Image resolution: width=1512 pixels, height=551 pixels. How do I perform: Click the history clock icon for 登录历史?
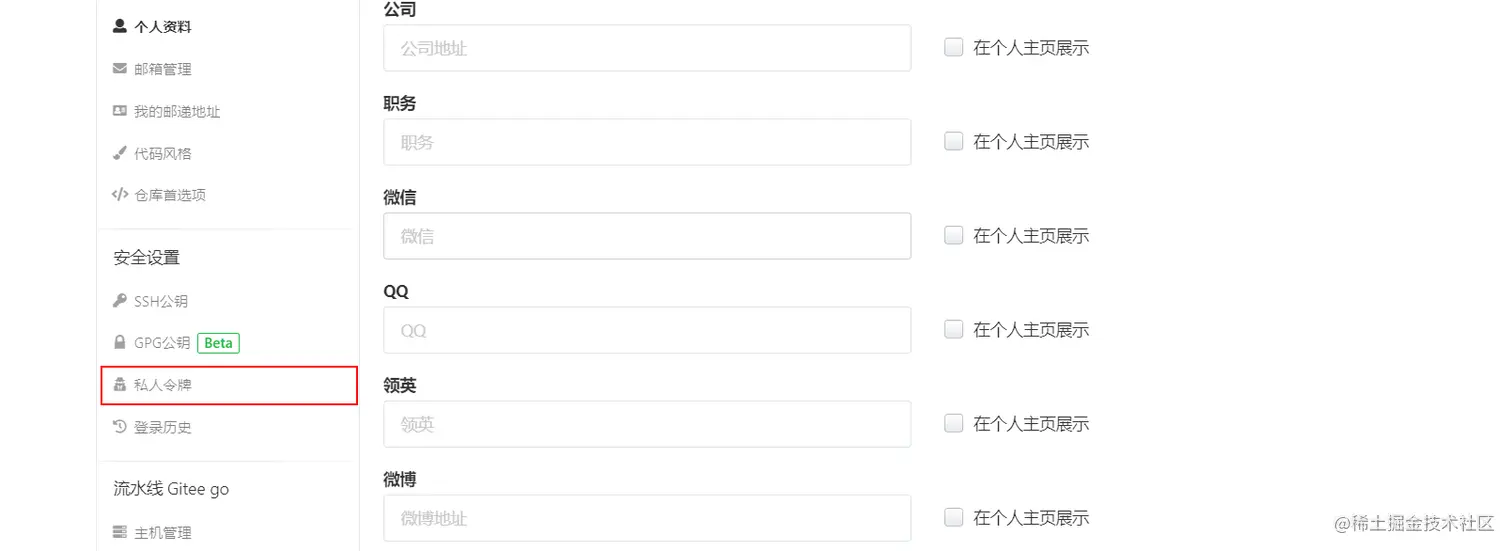[120, 427]
